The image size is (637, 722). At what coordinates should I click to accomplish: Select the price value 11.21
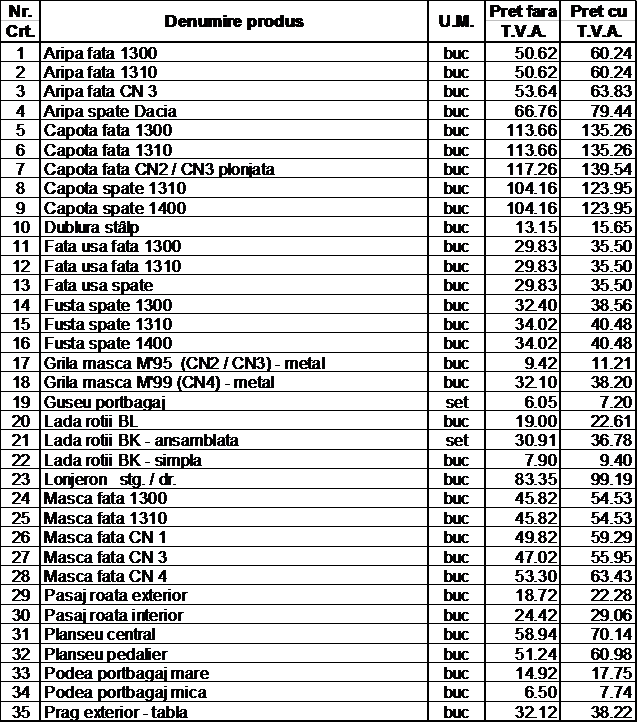611,363
